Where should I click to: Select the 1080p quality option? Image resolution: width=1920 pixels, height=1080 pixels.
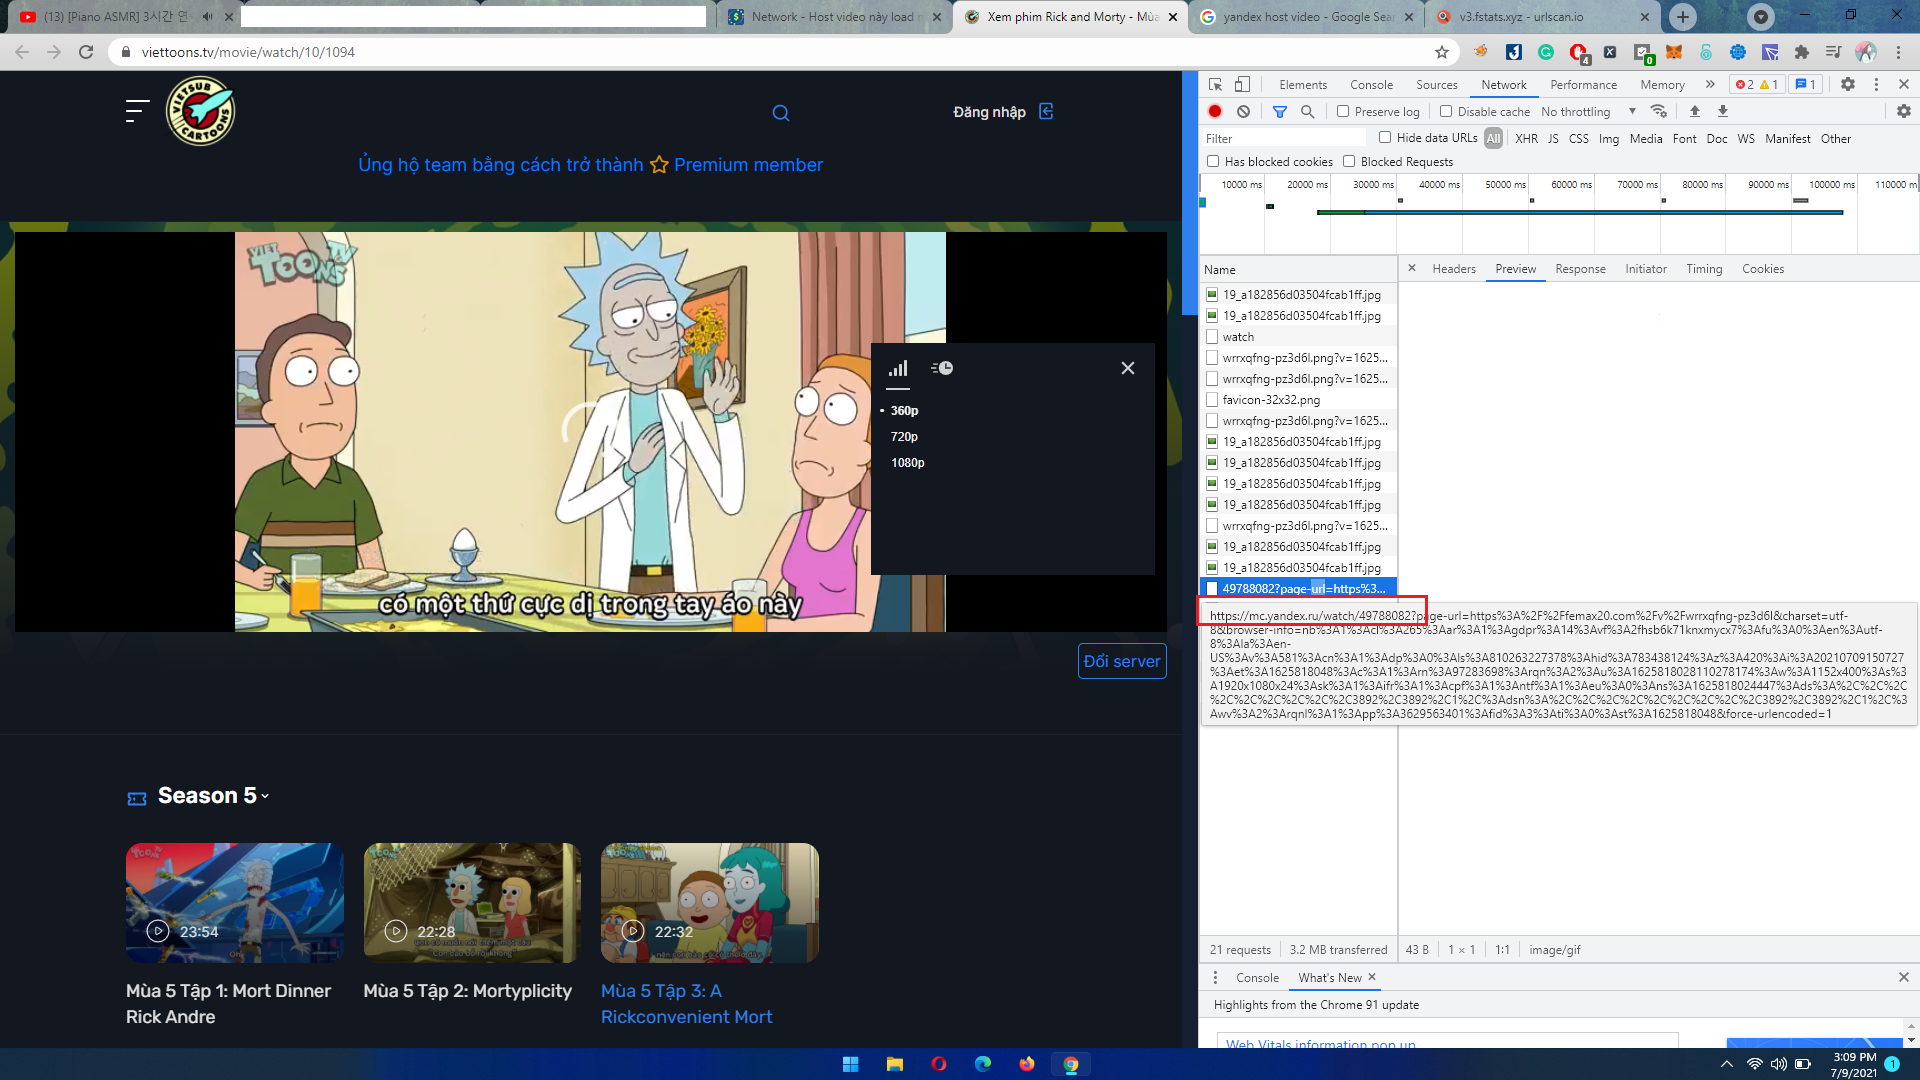click(x=908, y=463)
